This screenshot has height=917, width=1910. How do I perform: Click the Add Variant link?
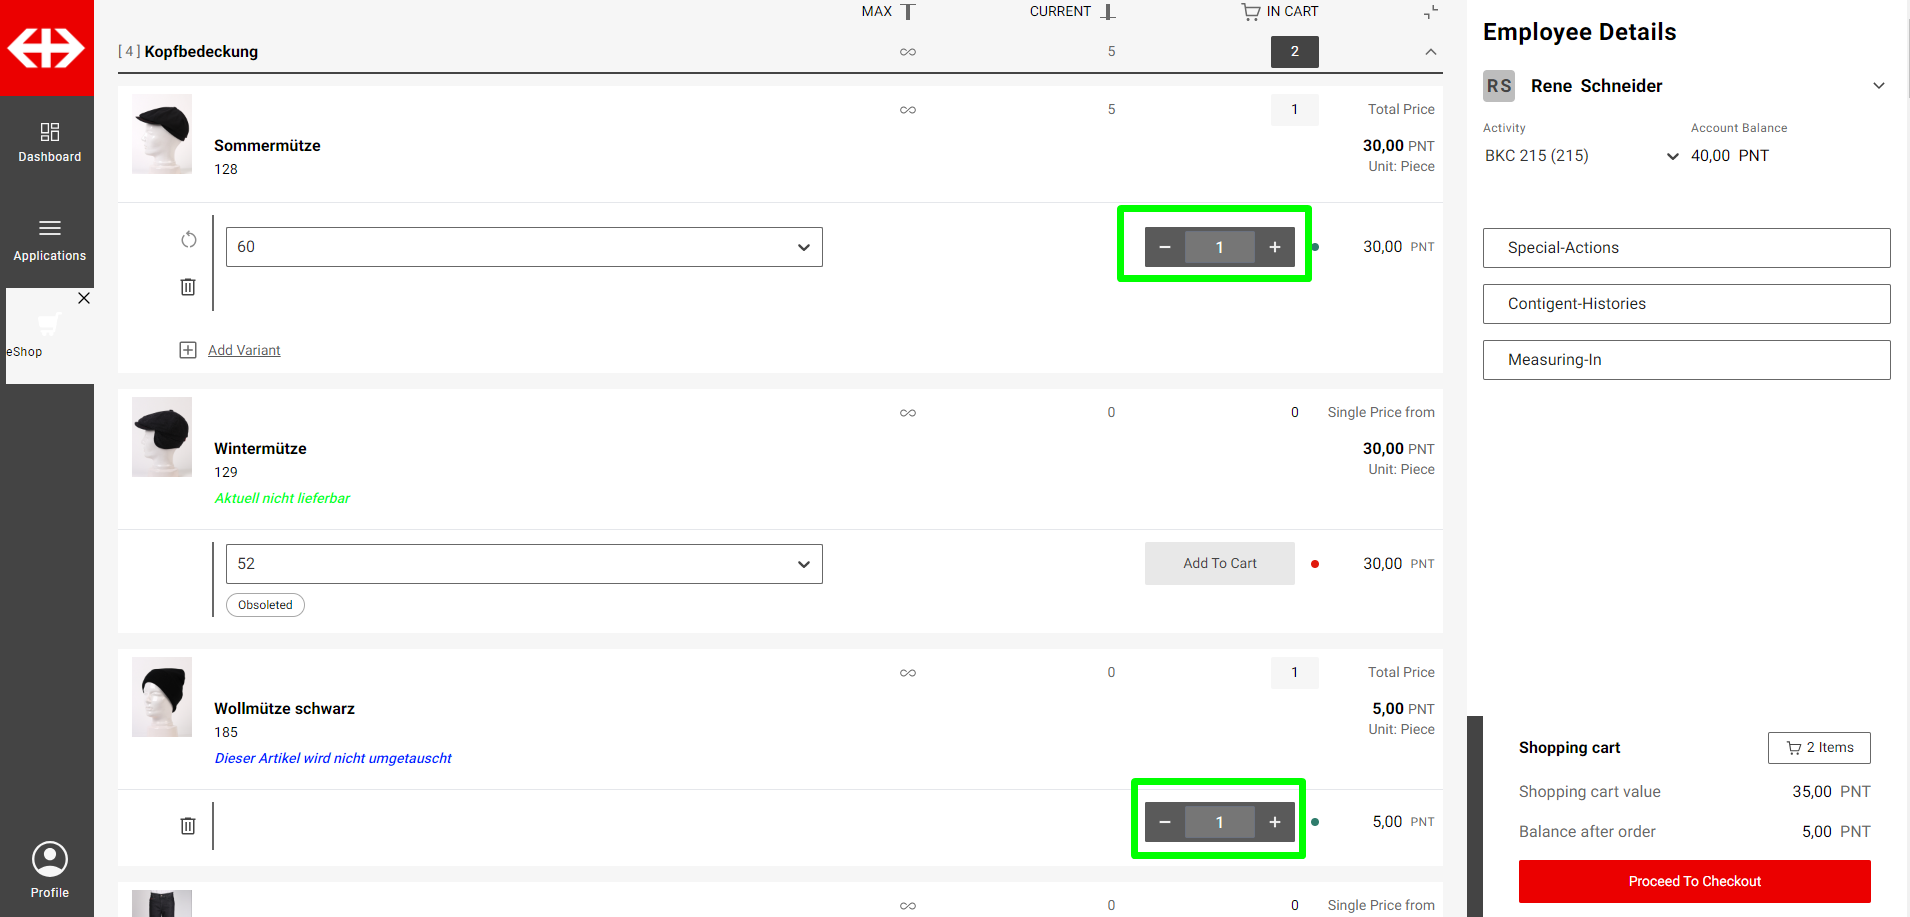coord(244,350)
